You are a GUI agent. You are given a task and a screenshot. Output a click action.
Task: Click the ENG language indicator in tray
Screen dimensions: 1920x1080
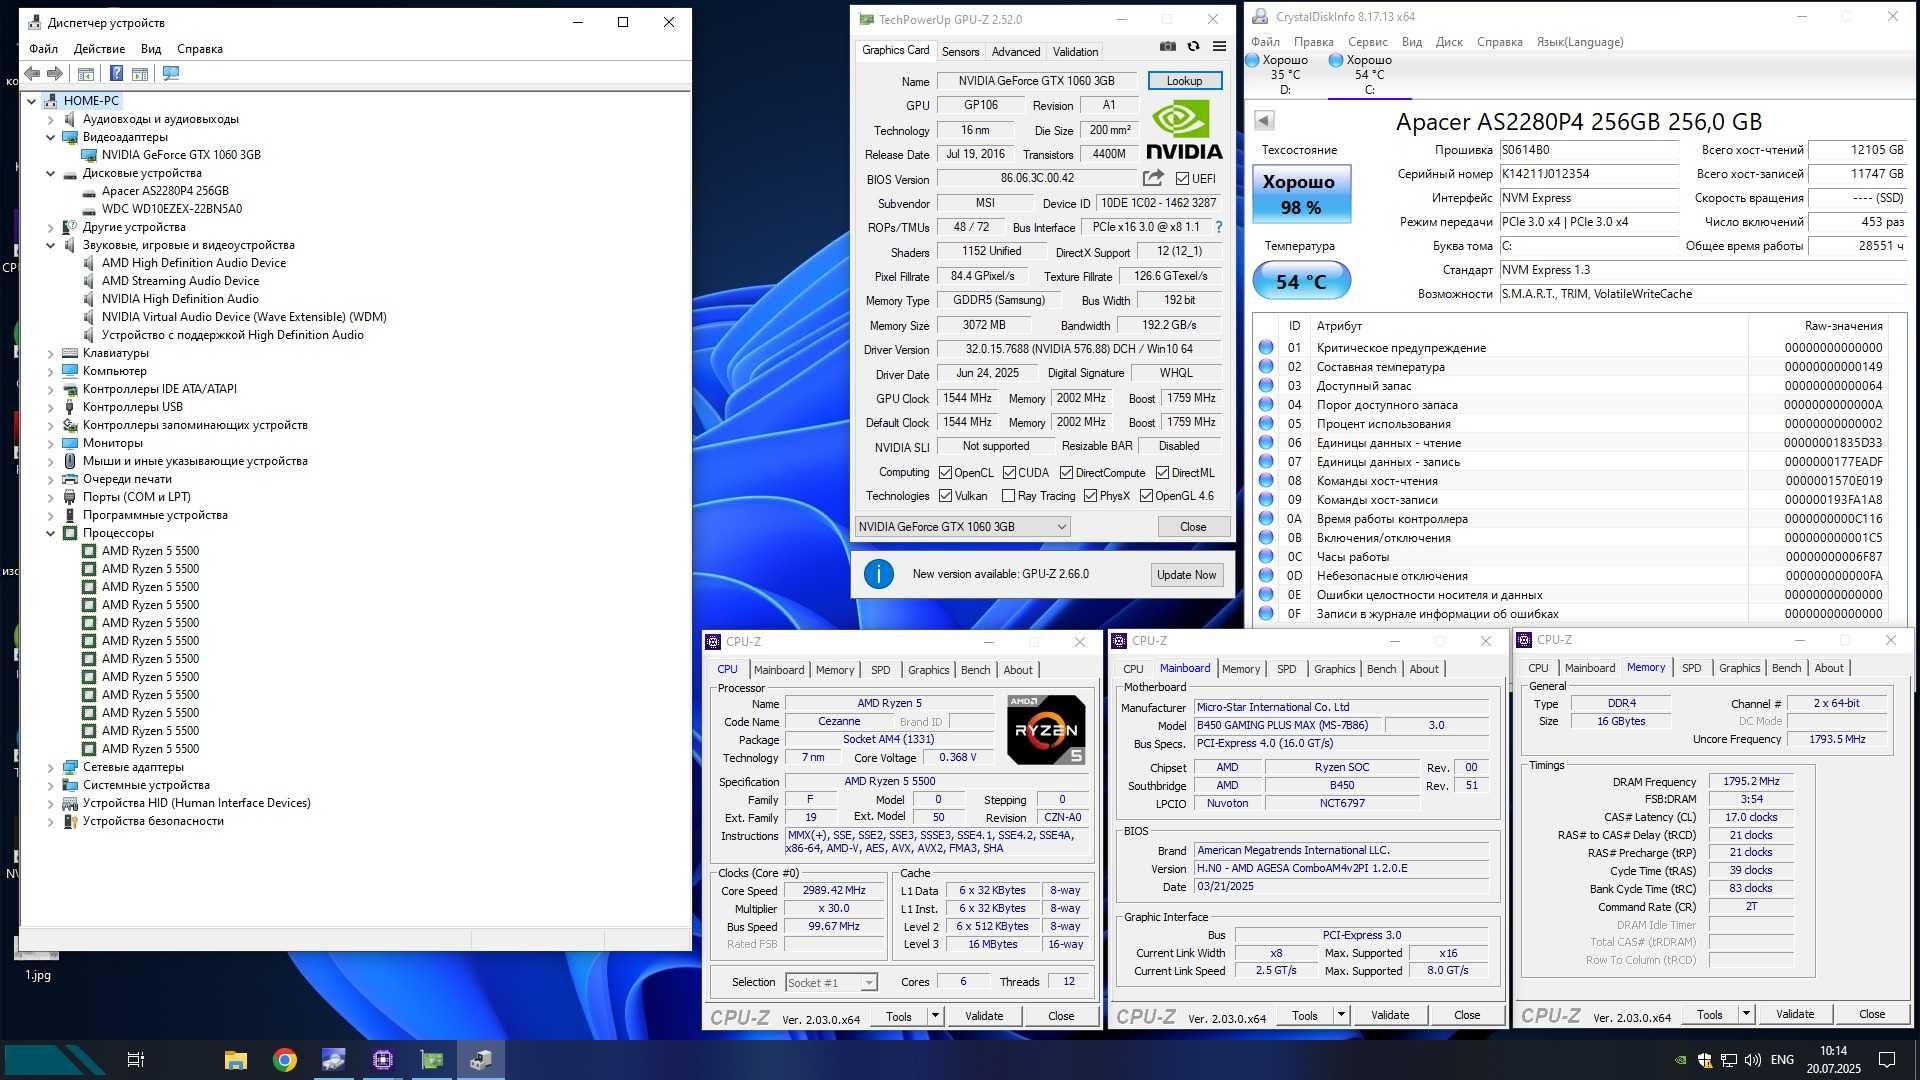[x=1782, y=1060]
